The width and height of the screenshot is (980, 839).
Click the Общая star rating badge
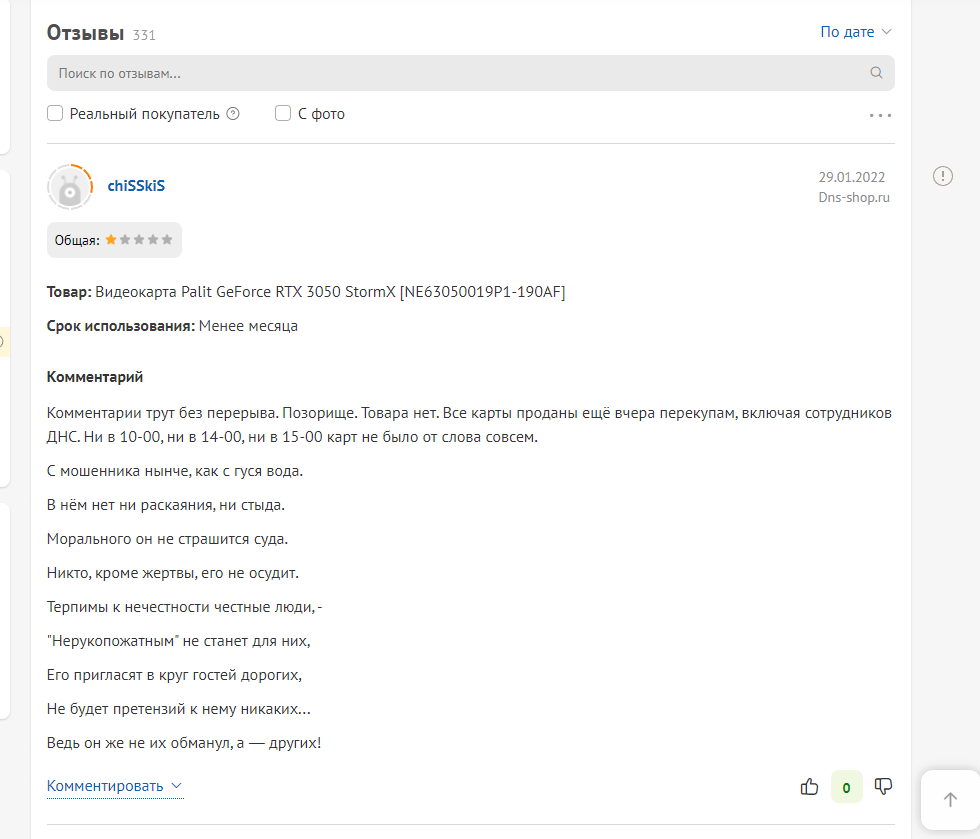(x=114, y=240)
